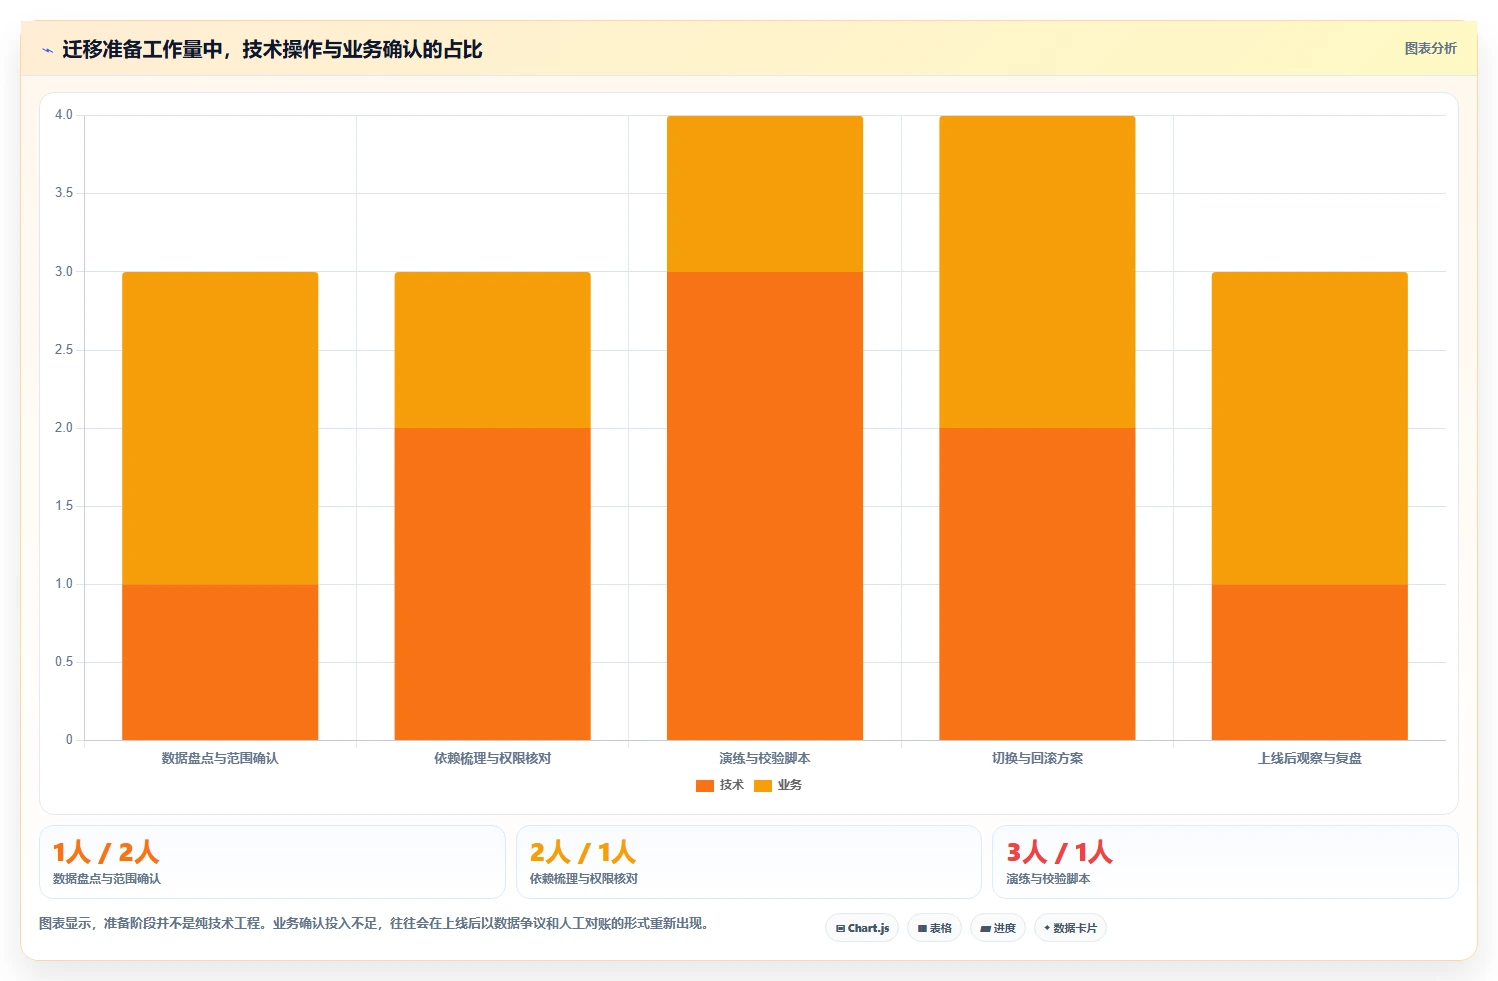Click the 业务 segment of 依赖梳理与权限核对 bar
This screenshot has height=981, width=1498.
pos(492,350)
